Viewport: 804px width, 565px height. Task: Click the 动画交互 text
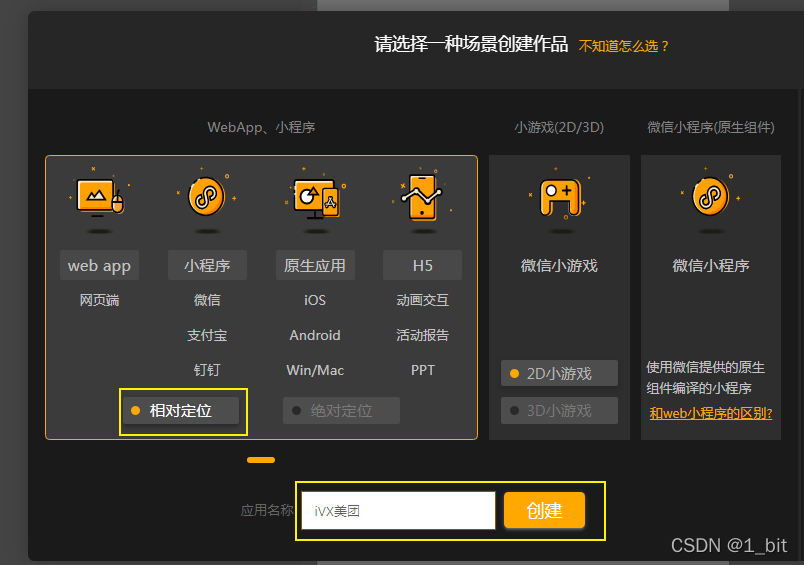click(423, 300)
